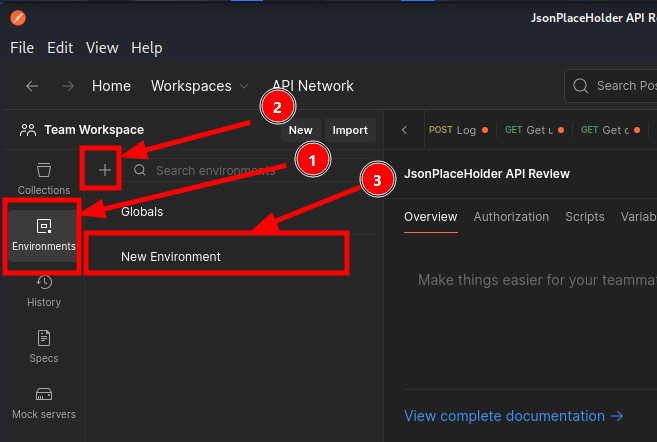The height and width of the screenshot is (442, 657).
Task: Click the JsonPlaceHolder API Review title
Action: 486,174
